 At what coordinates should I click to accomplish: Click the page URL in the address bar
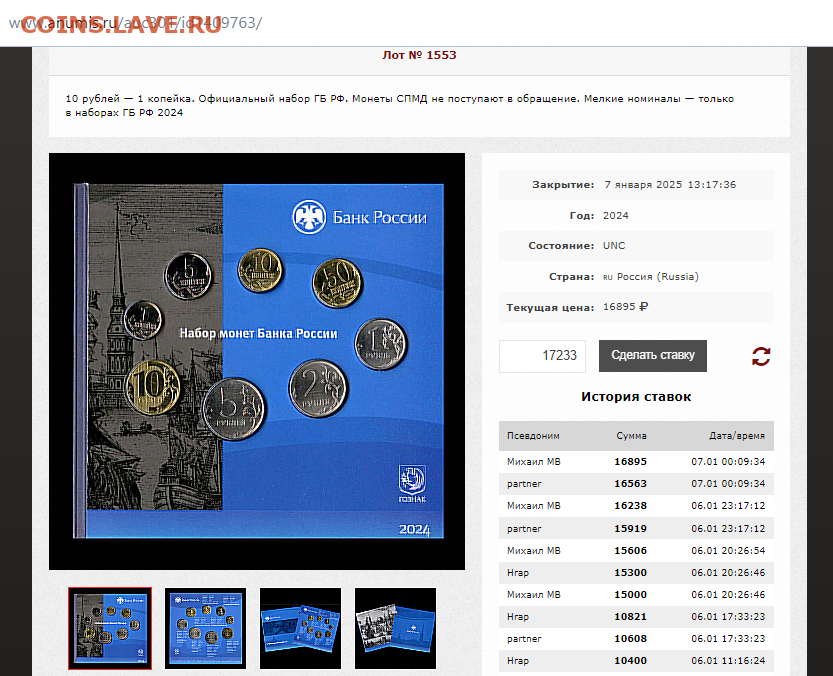[135, 23]
